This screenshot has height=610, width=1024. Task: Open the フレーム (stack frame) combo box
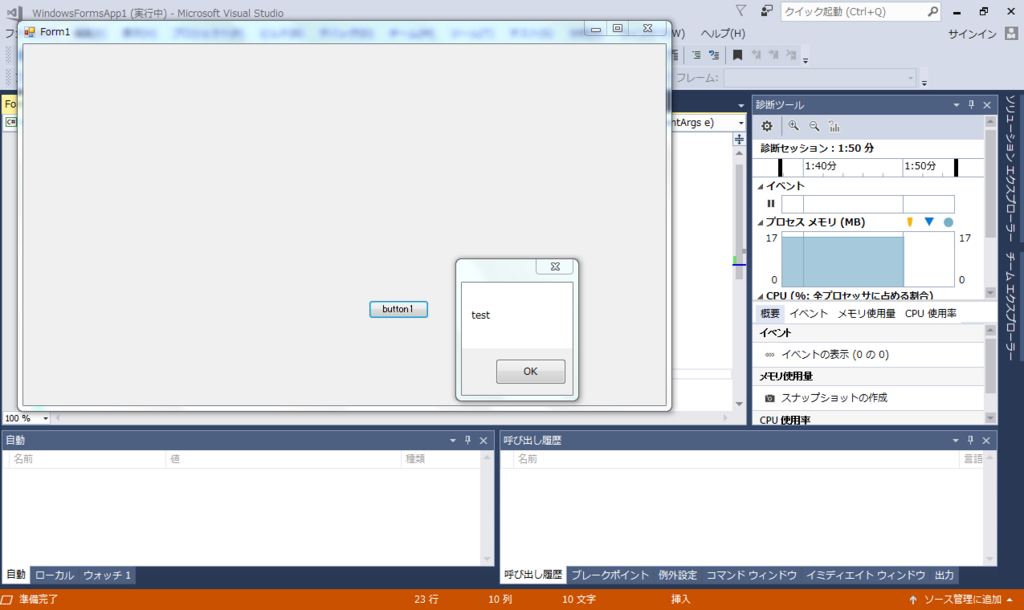point(820,78)
